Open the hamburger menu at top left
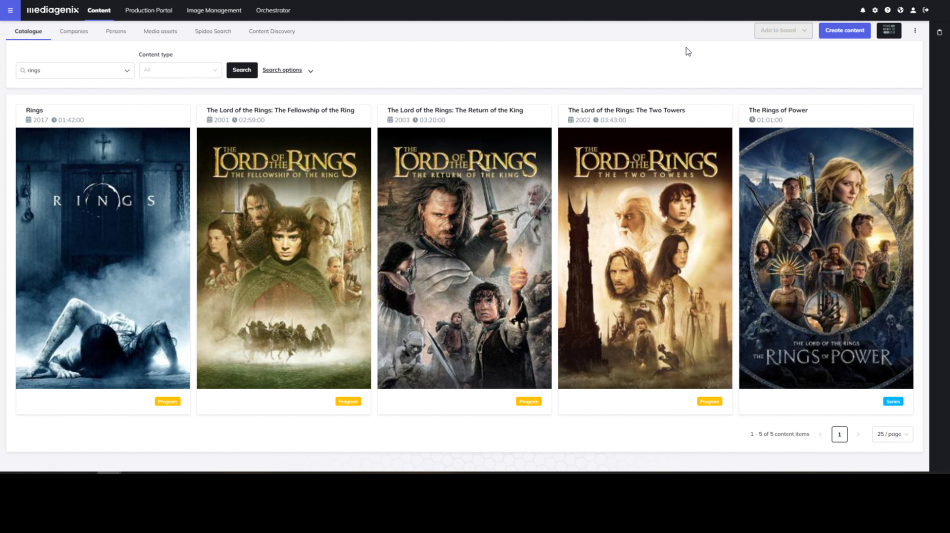This screenshot has width=950, height=533. [x=10, y=10]
